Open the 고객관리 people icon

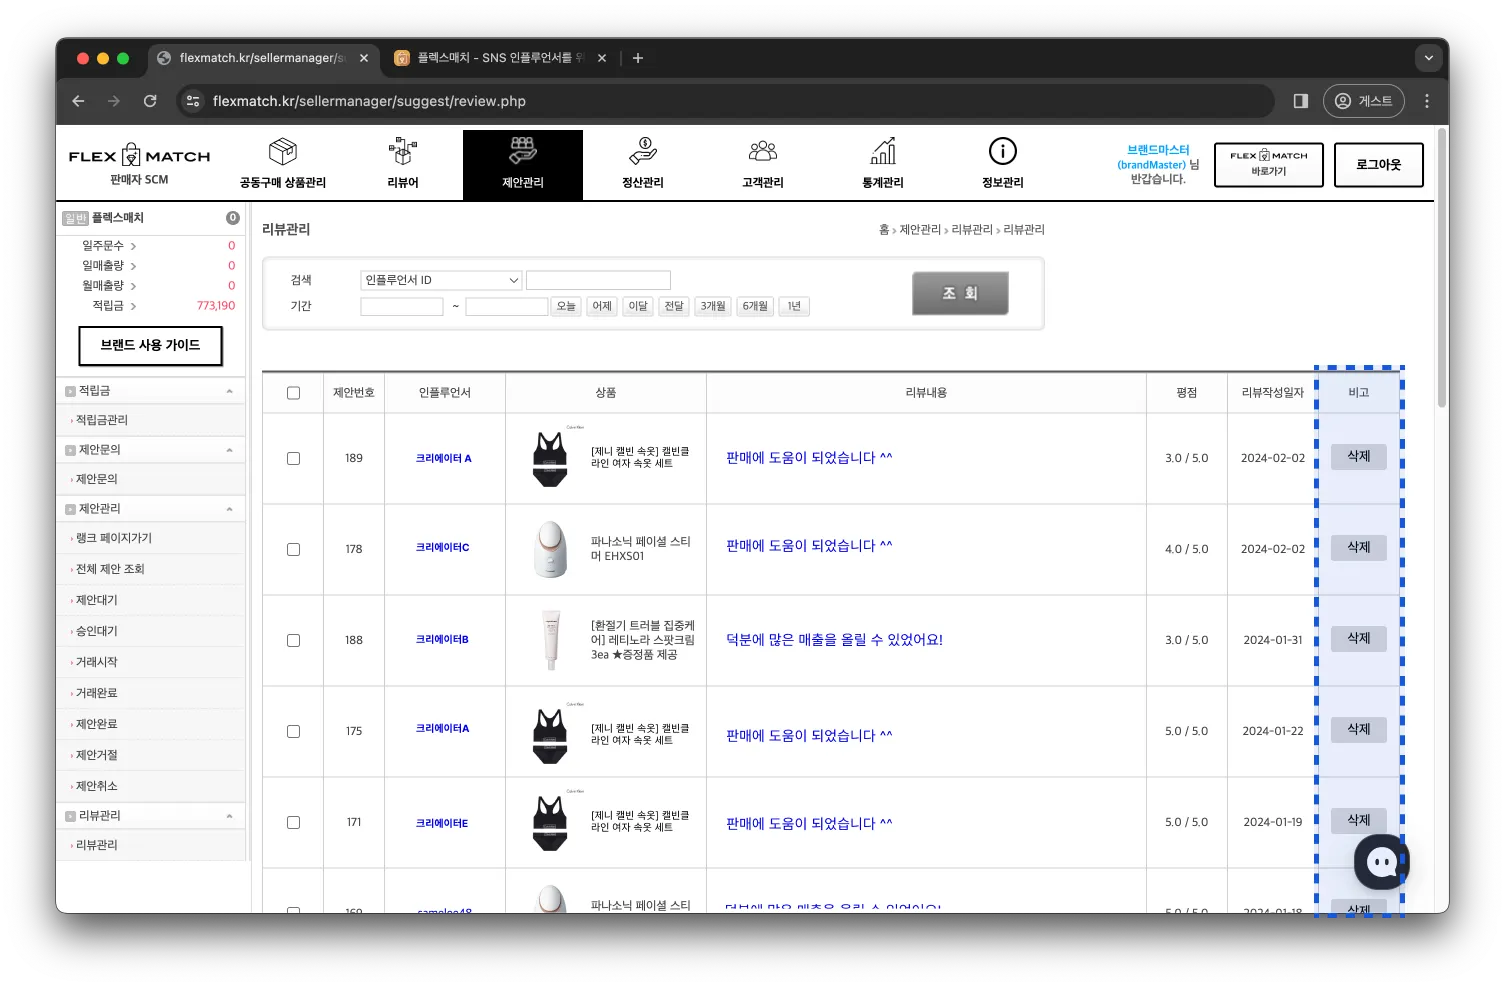tap(763, 152)
